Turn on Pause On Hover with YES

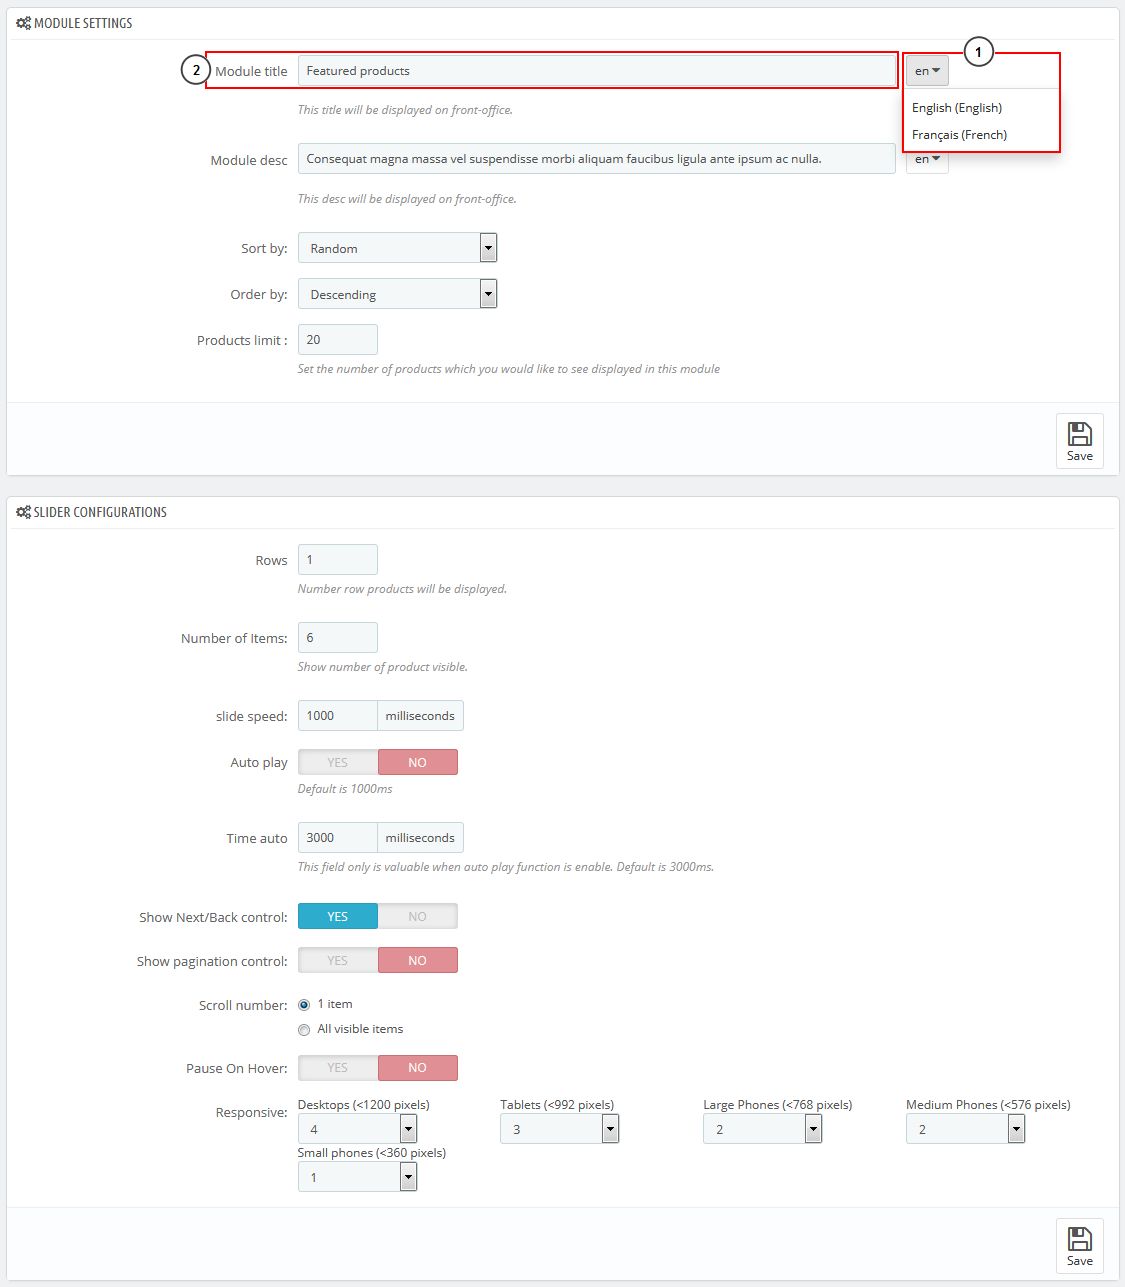pyautogui.click(x=338, y=1068)
